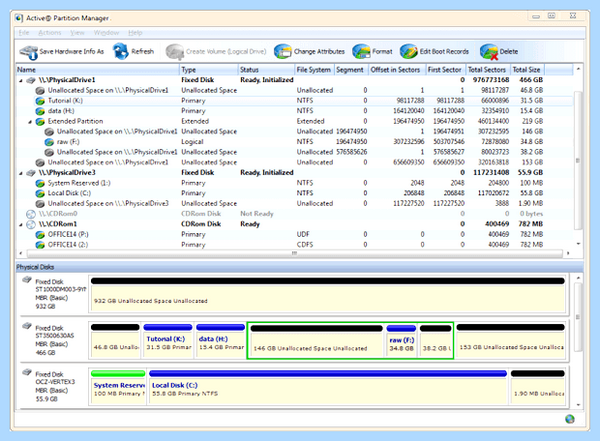Click the data (H:) volume icon

click(40, 111)
